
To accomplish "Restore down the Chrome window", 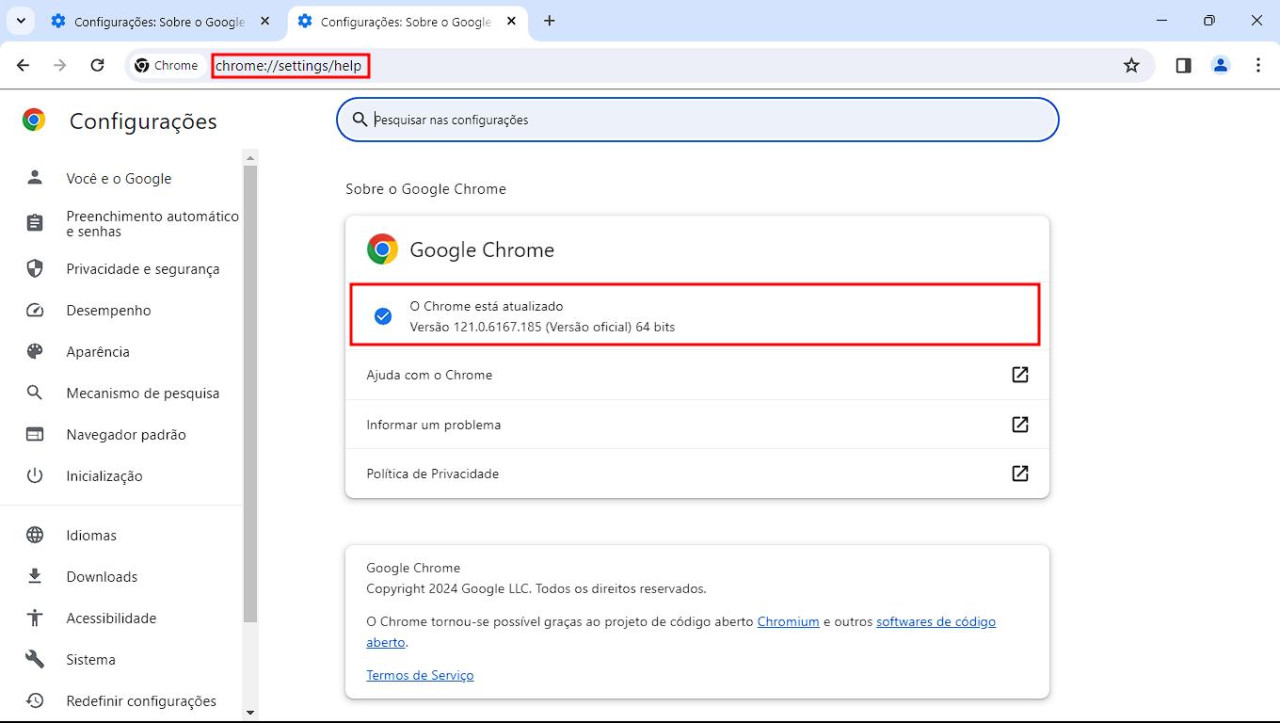I will (1209, 20).
